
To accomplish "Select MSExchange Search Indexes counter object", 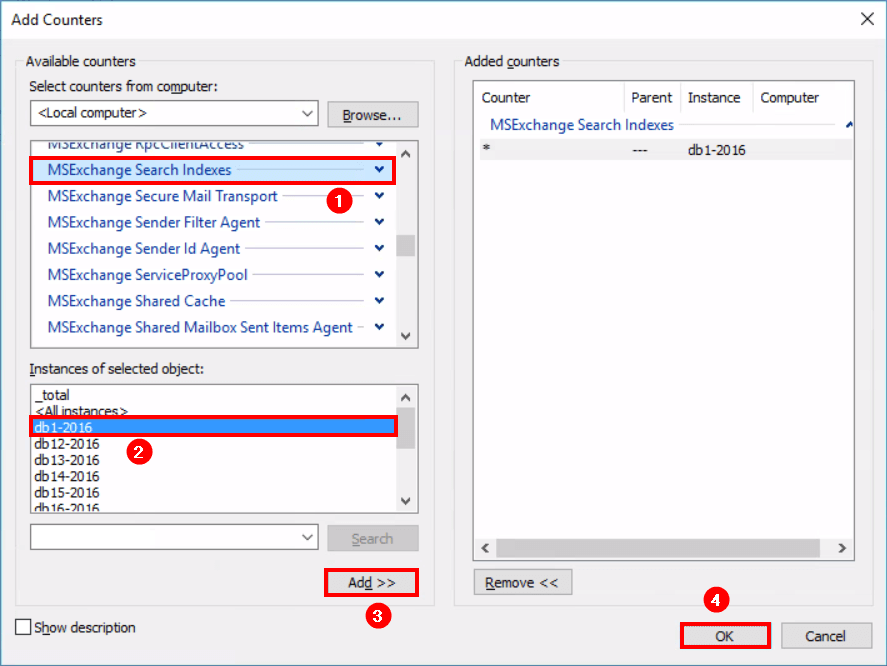I will 212,170.
